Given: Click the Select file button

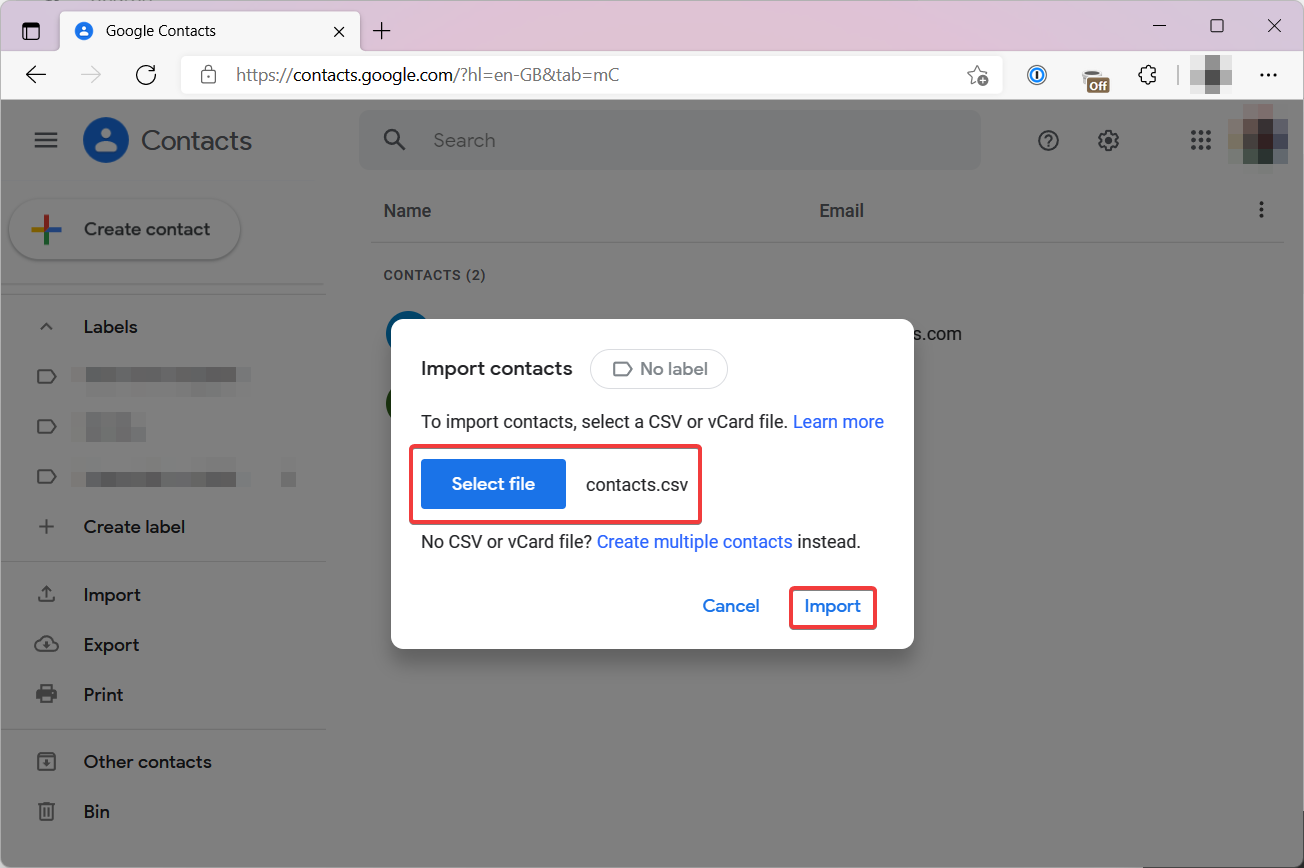Looking at the screenshot, I should (493, 484).
